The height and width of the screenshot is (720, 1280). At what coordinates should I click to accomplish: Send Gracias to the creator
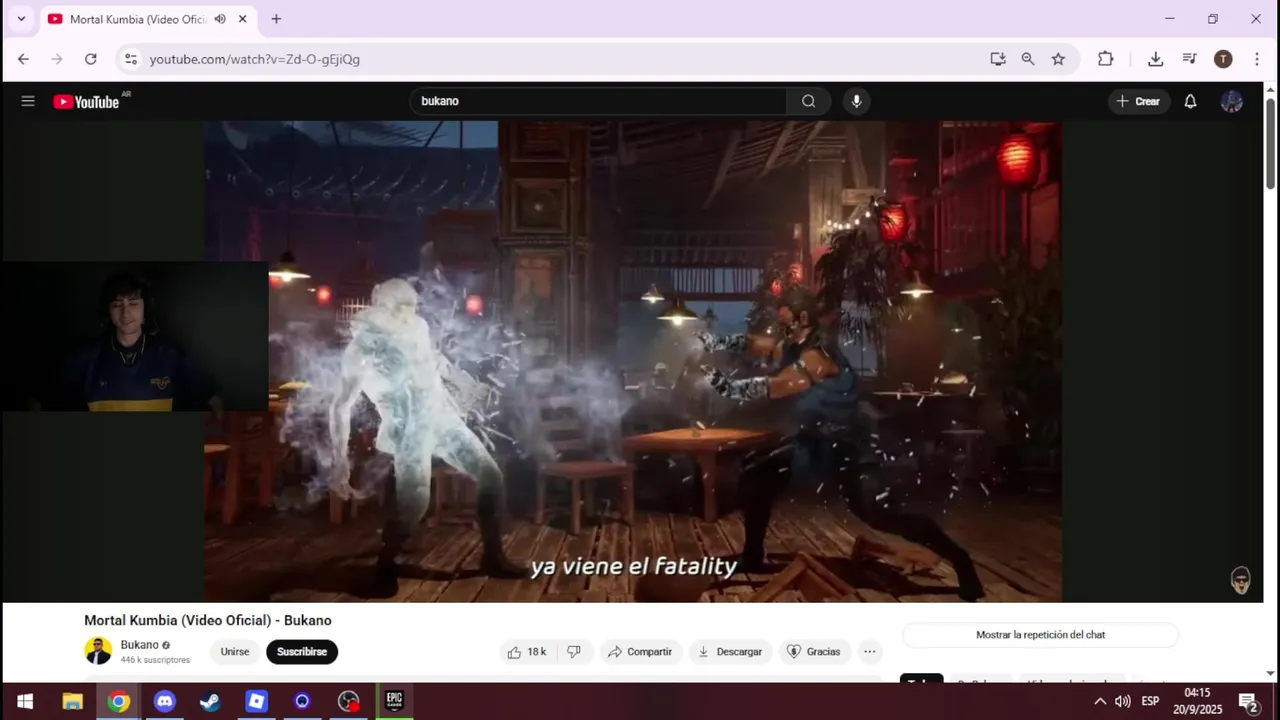click(x=813, y=652)
